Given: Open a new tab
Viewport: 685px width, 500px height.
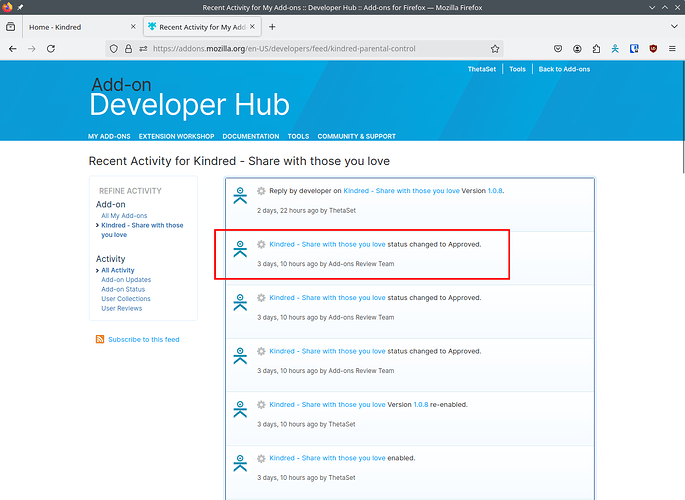Looking at the screenshot, I should 272,27.
